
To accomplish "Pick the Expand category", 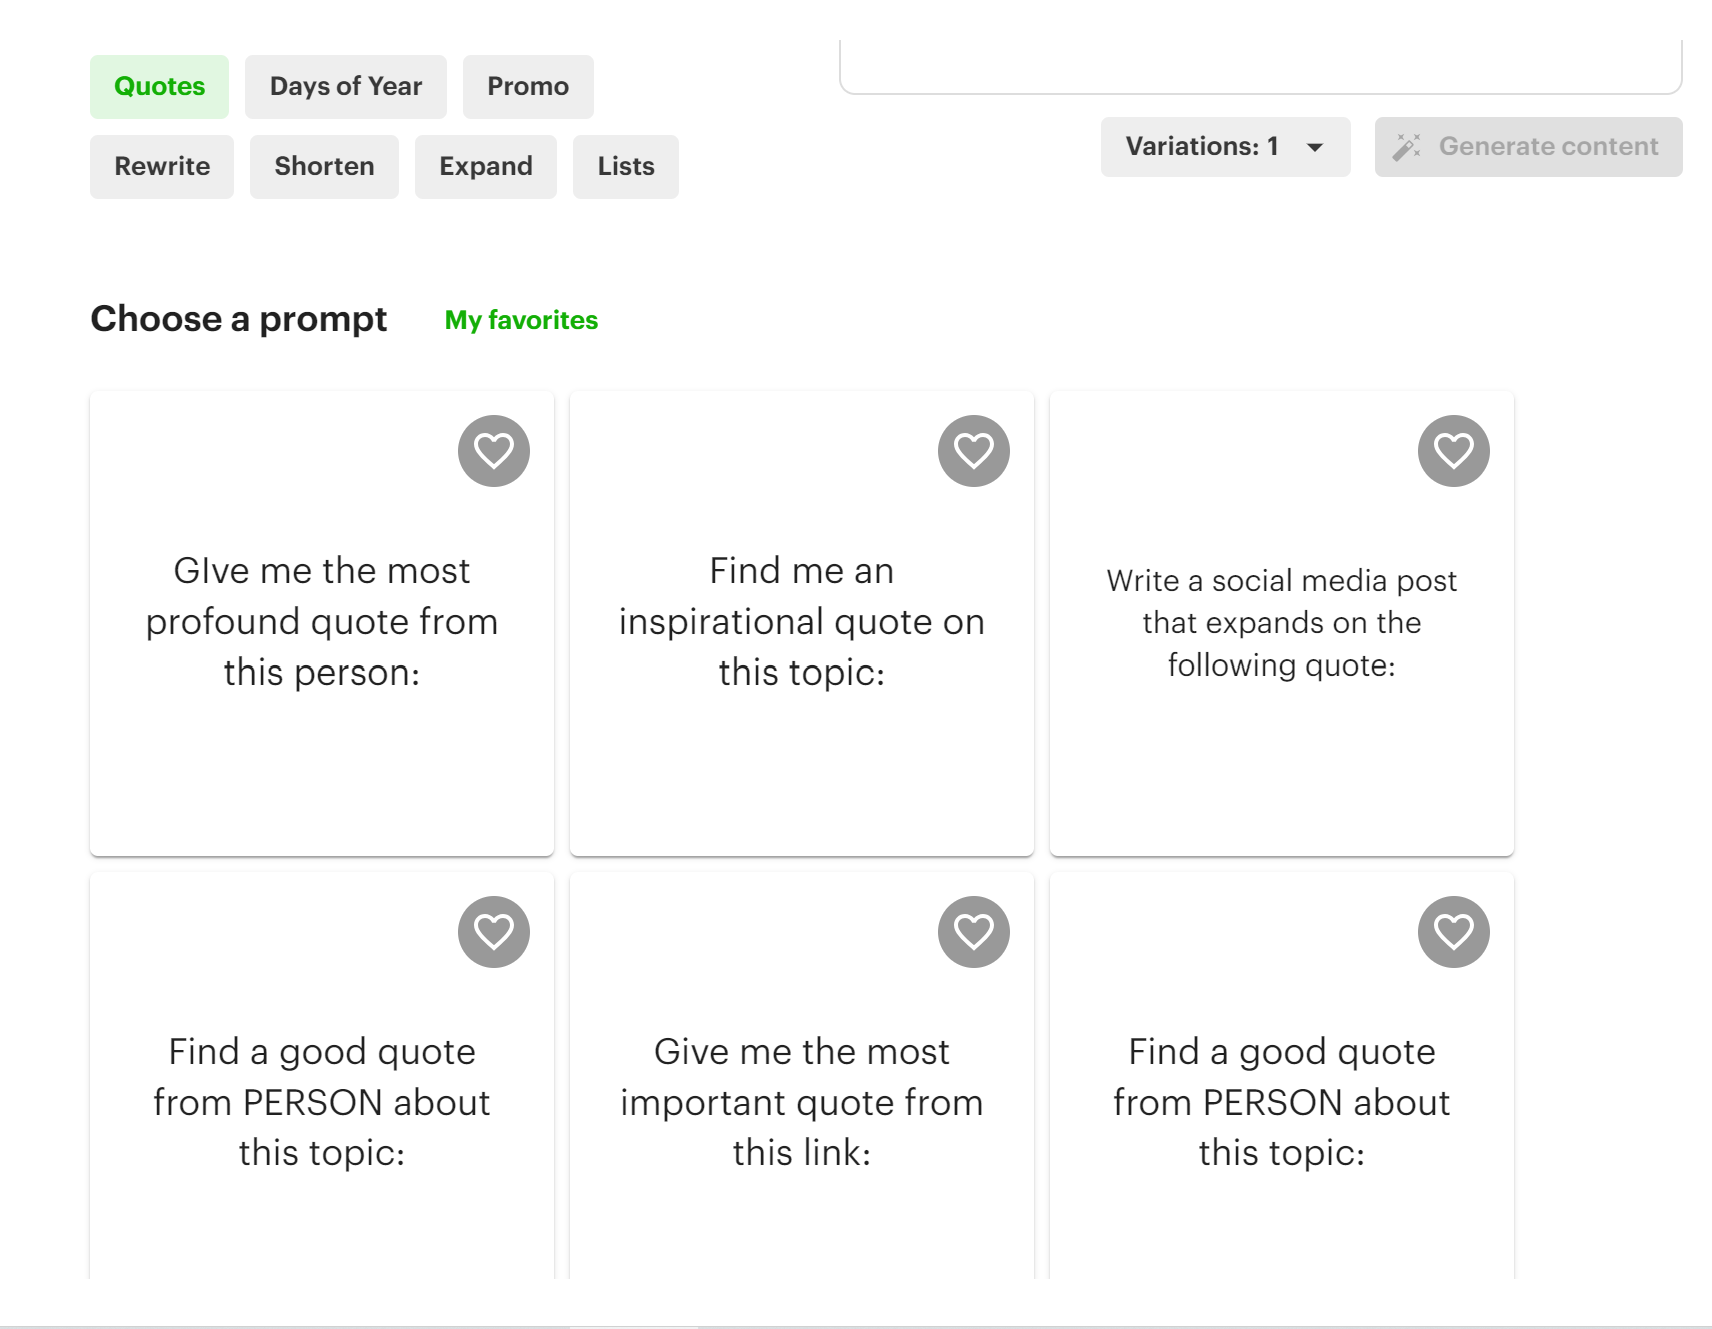I will (x=486, y=167).
